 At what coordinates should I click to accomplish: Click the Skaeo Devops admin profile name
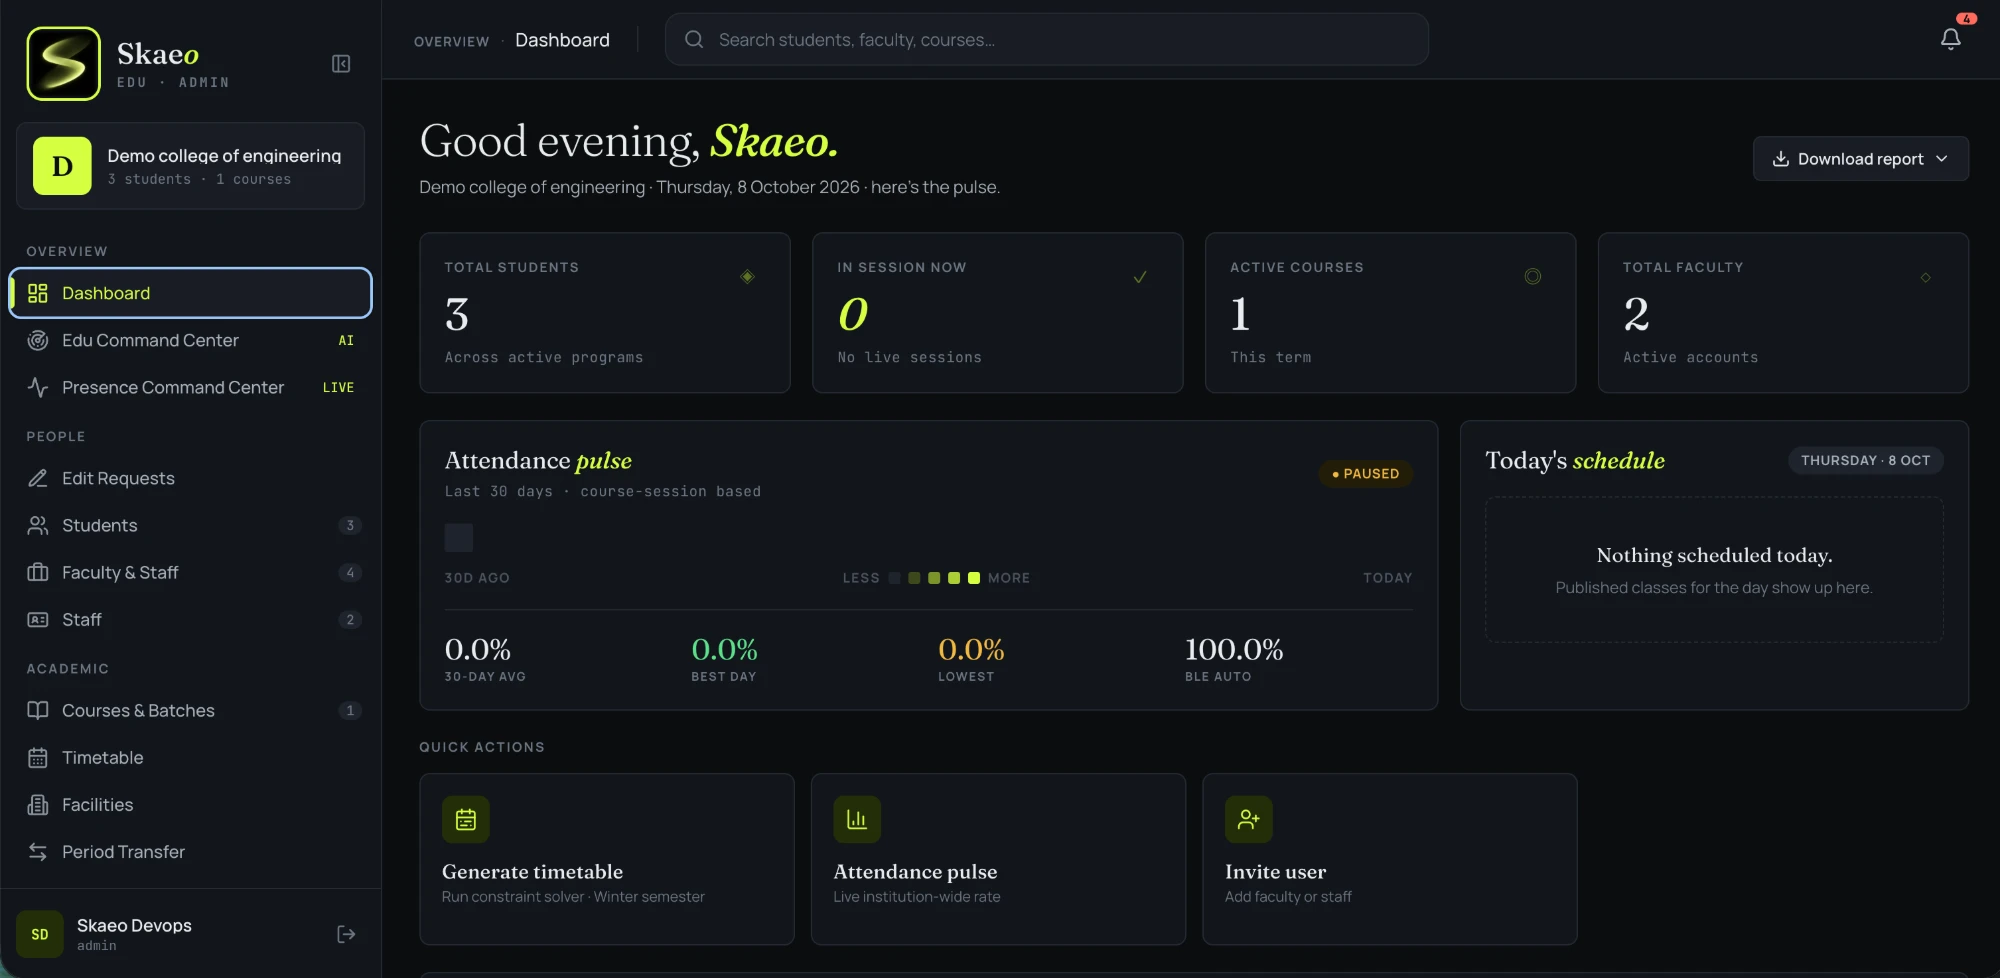click(134, 926)
